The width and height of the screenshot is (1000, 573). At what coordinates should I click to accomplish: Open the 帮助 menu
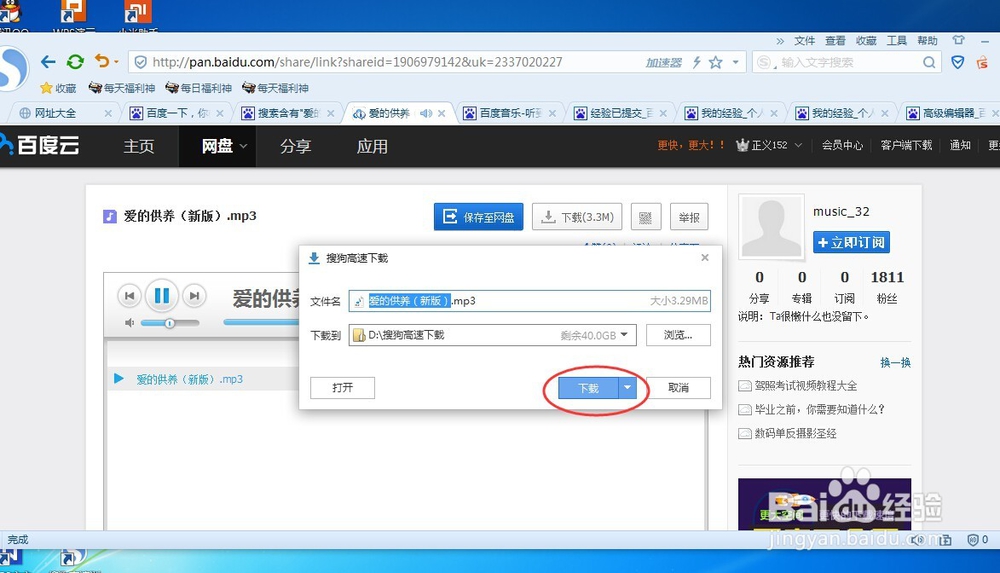coord(927,41)
